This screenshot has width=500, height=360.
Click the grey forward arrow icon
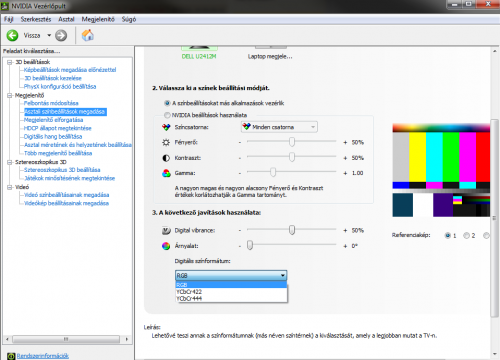click(x=61, y=35)
